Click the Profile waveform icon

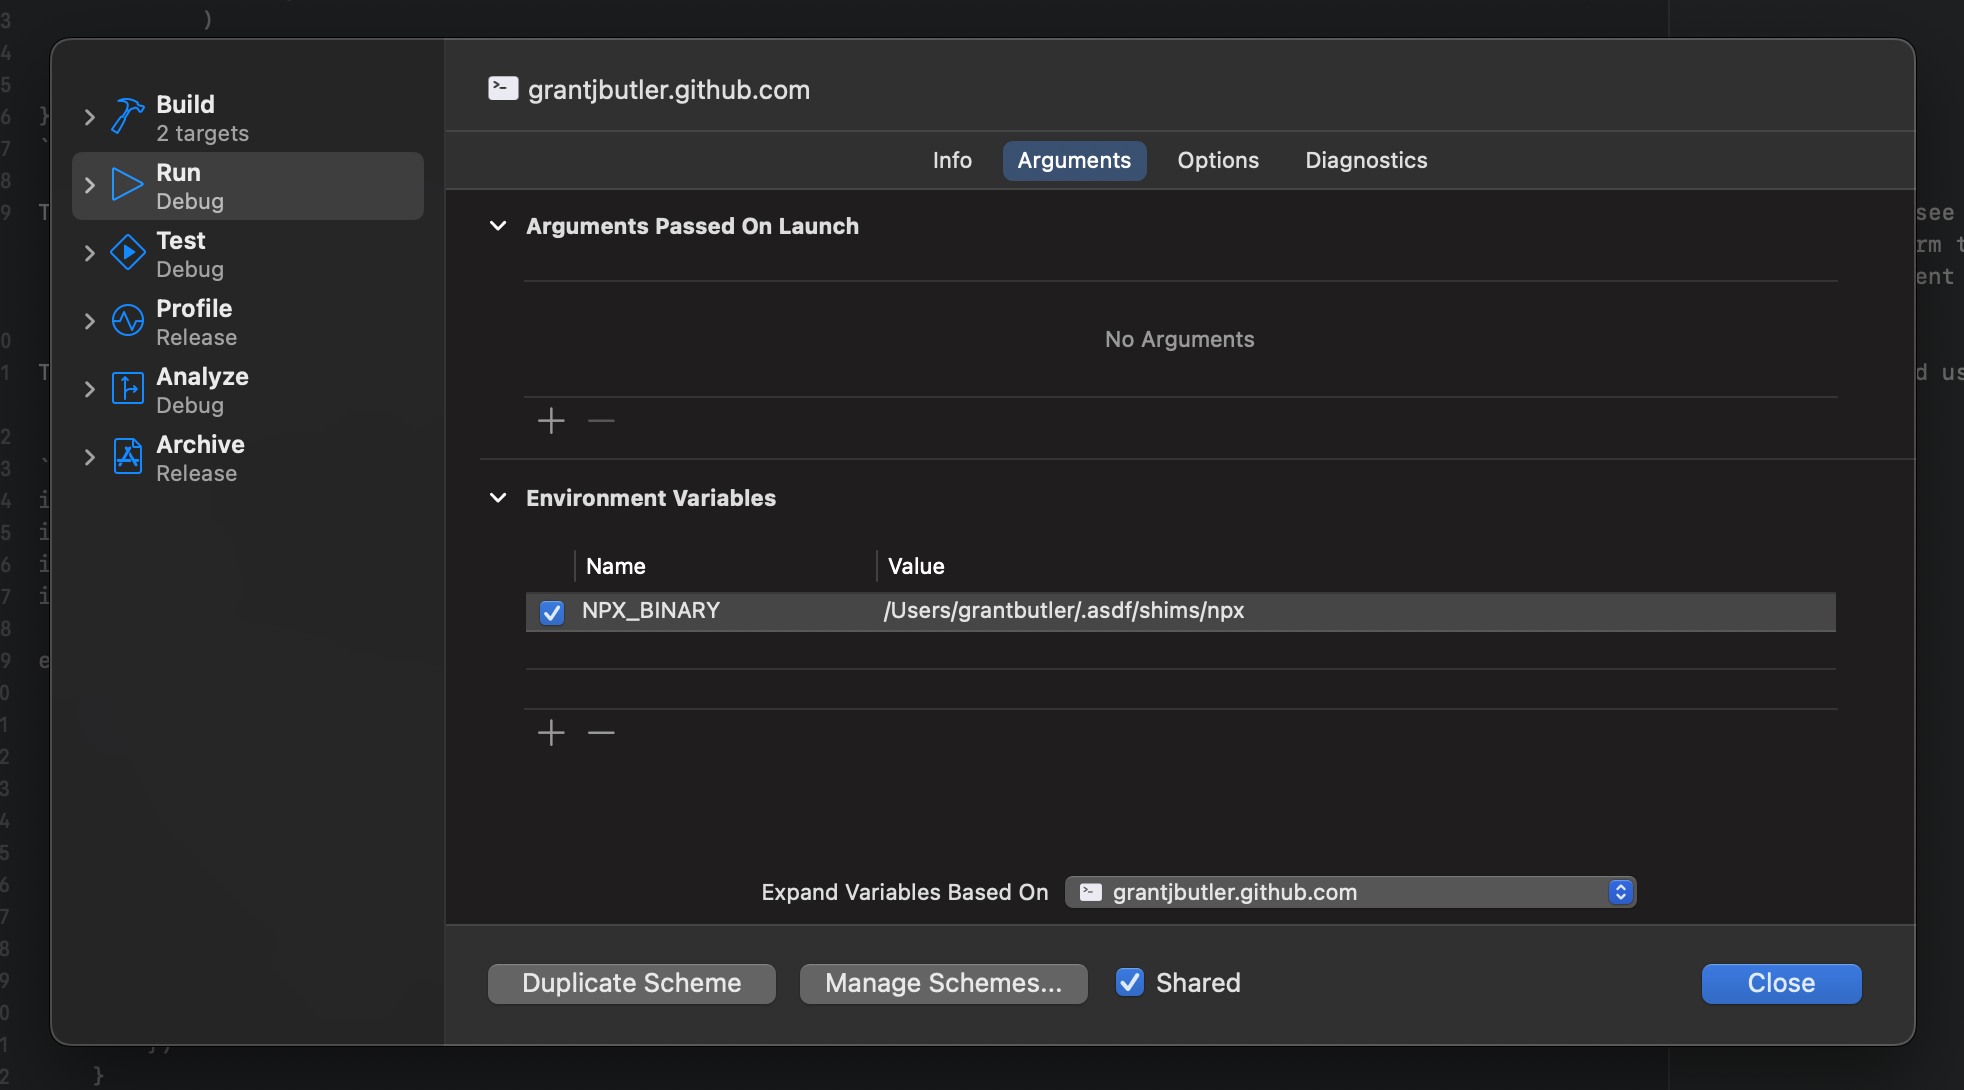[127, 321]
